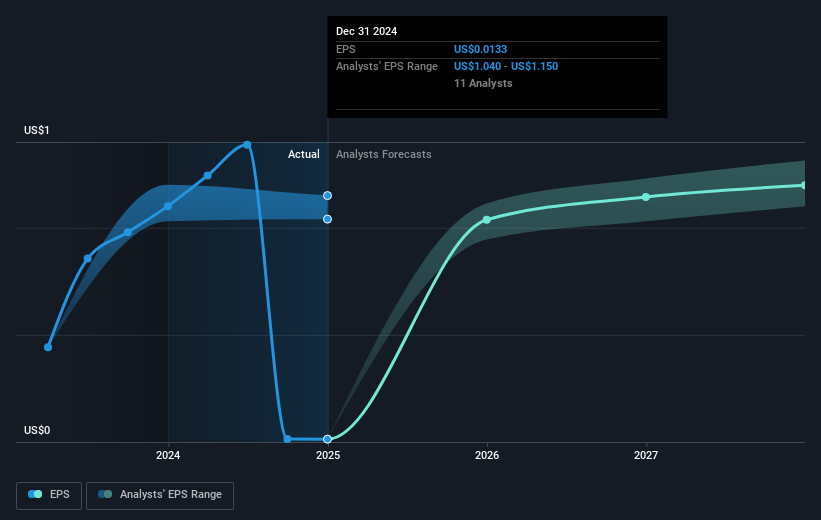Click the EPS data point just before 2025

(287, 439)
